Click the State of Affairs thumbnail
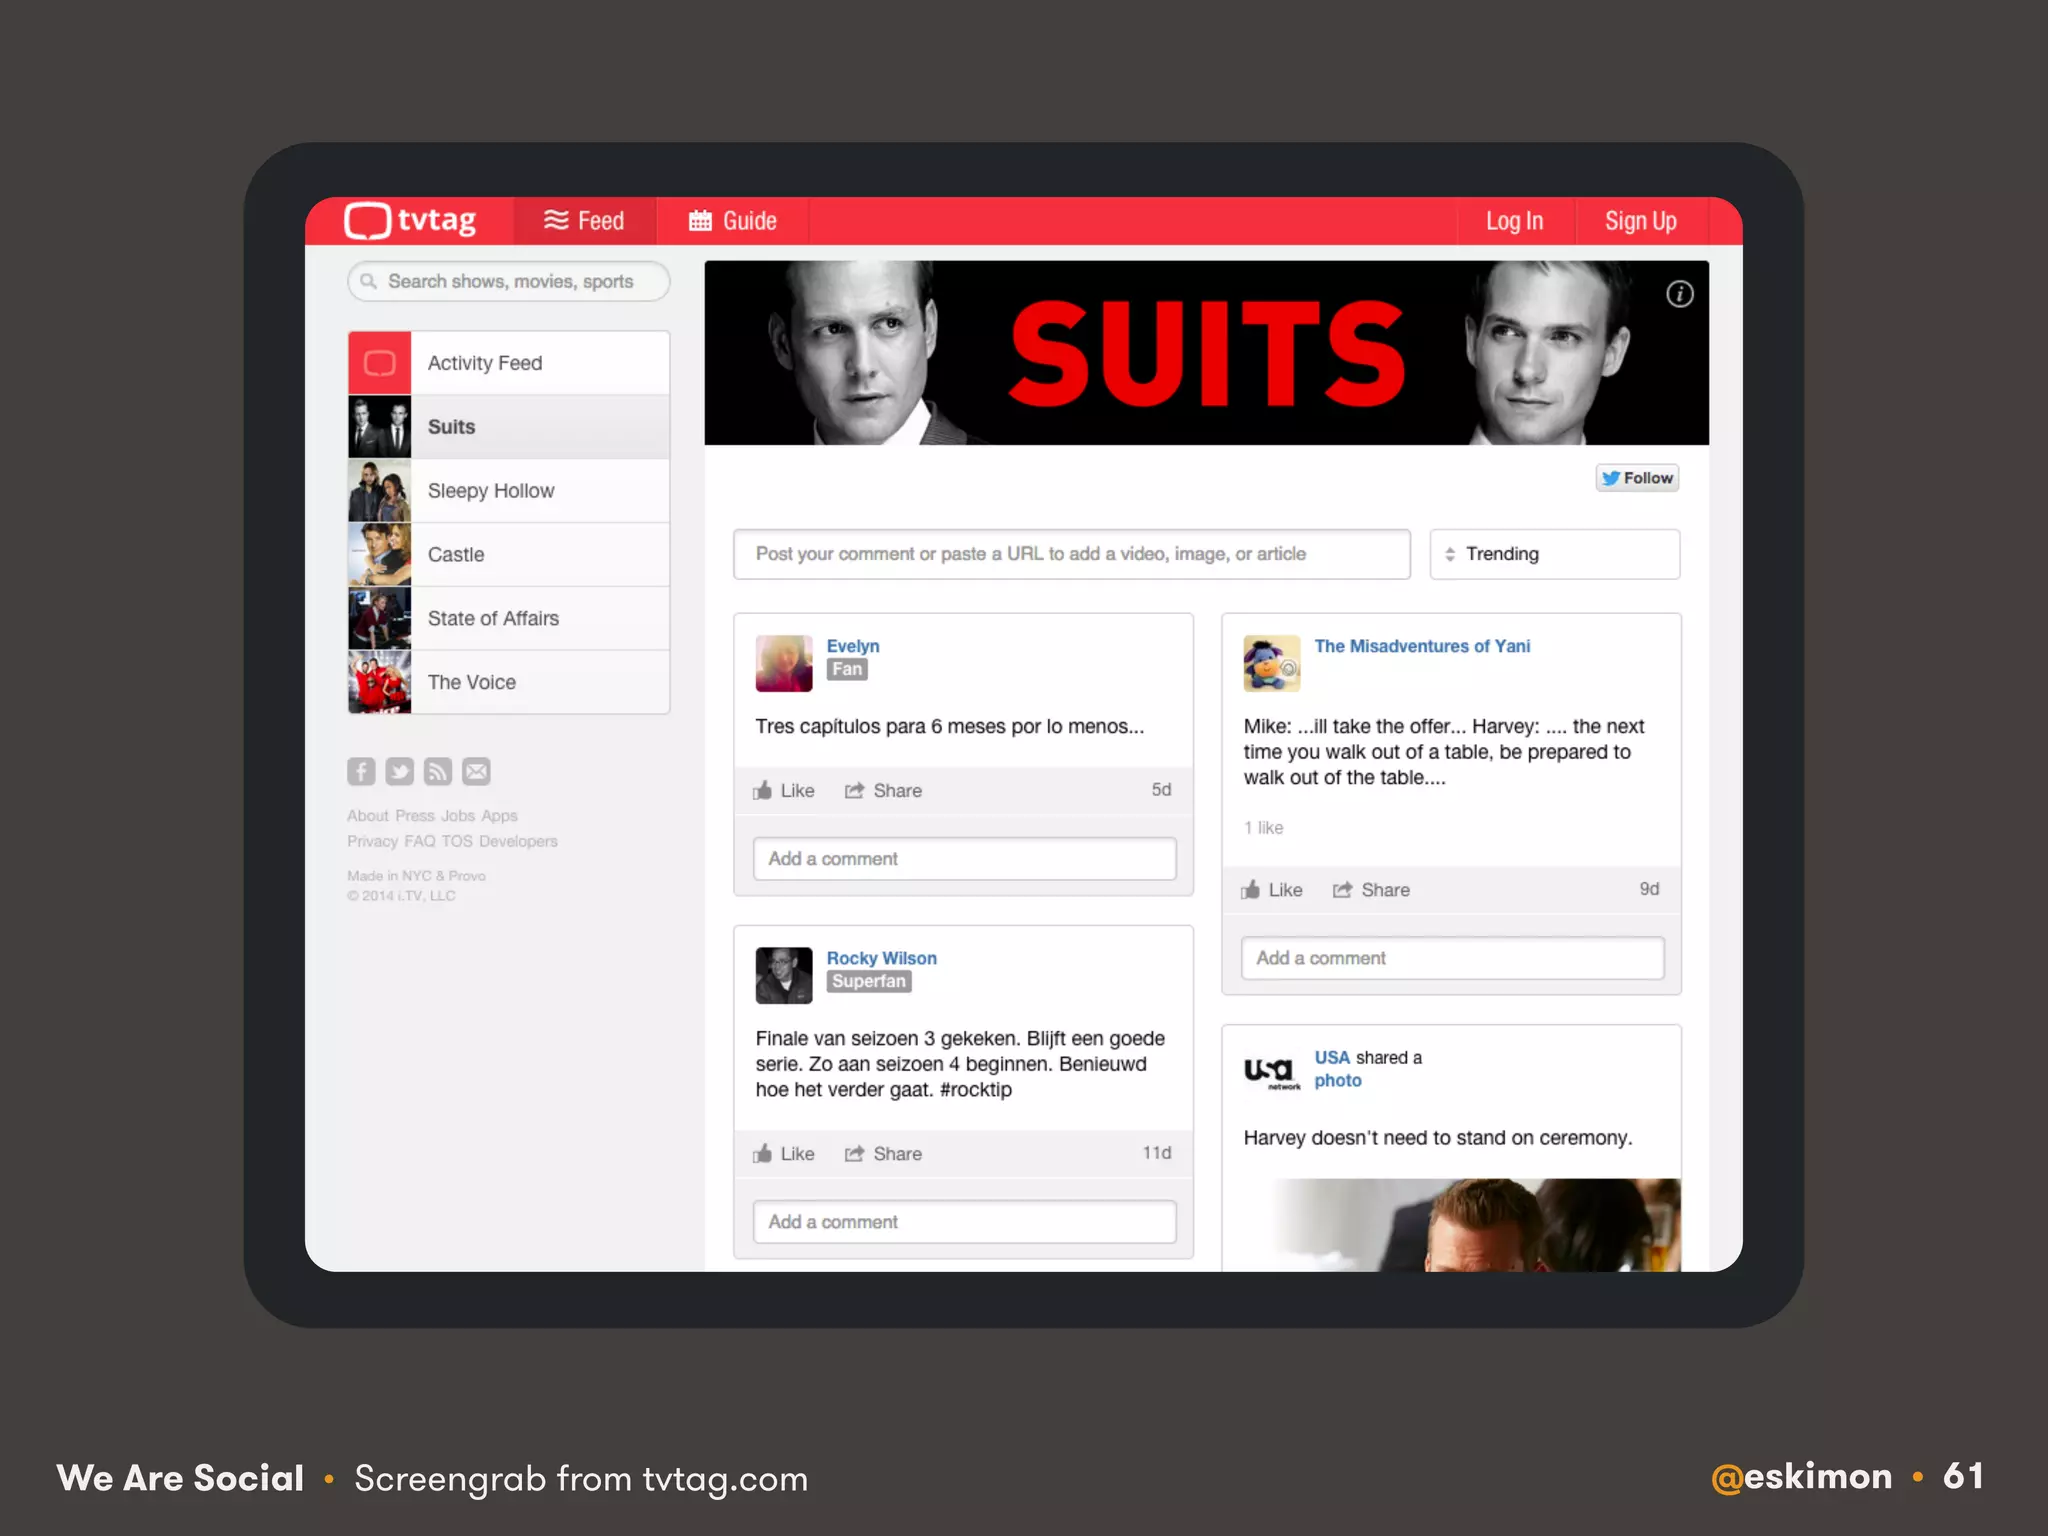 (380, 619)
